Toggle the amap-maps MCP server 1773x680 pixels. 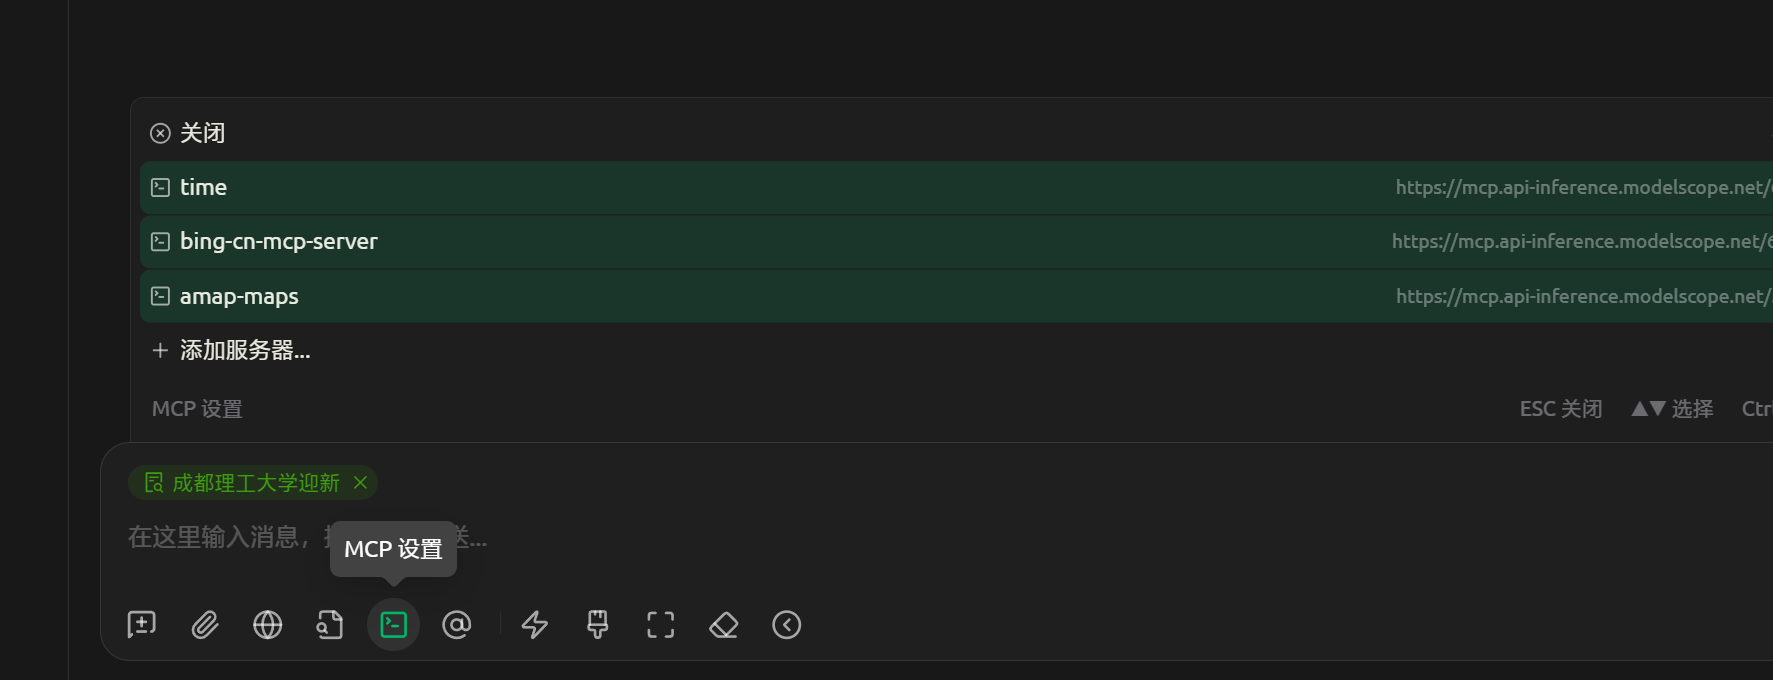click(x=239, y=297)
